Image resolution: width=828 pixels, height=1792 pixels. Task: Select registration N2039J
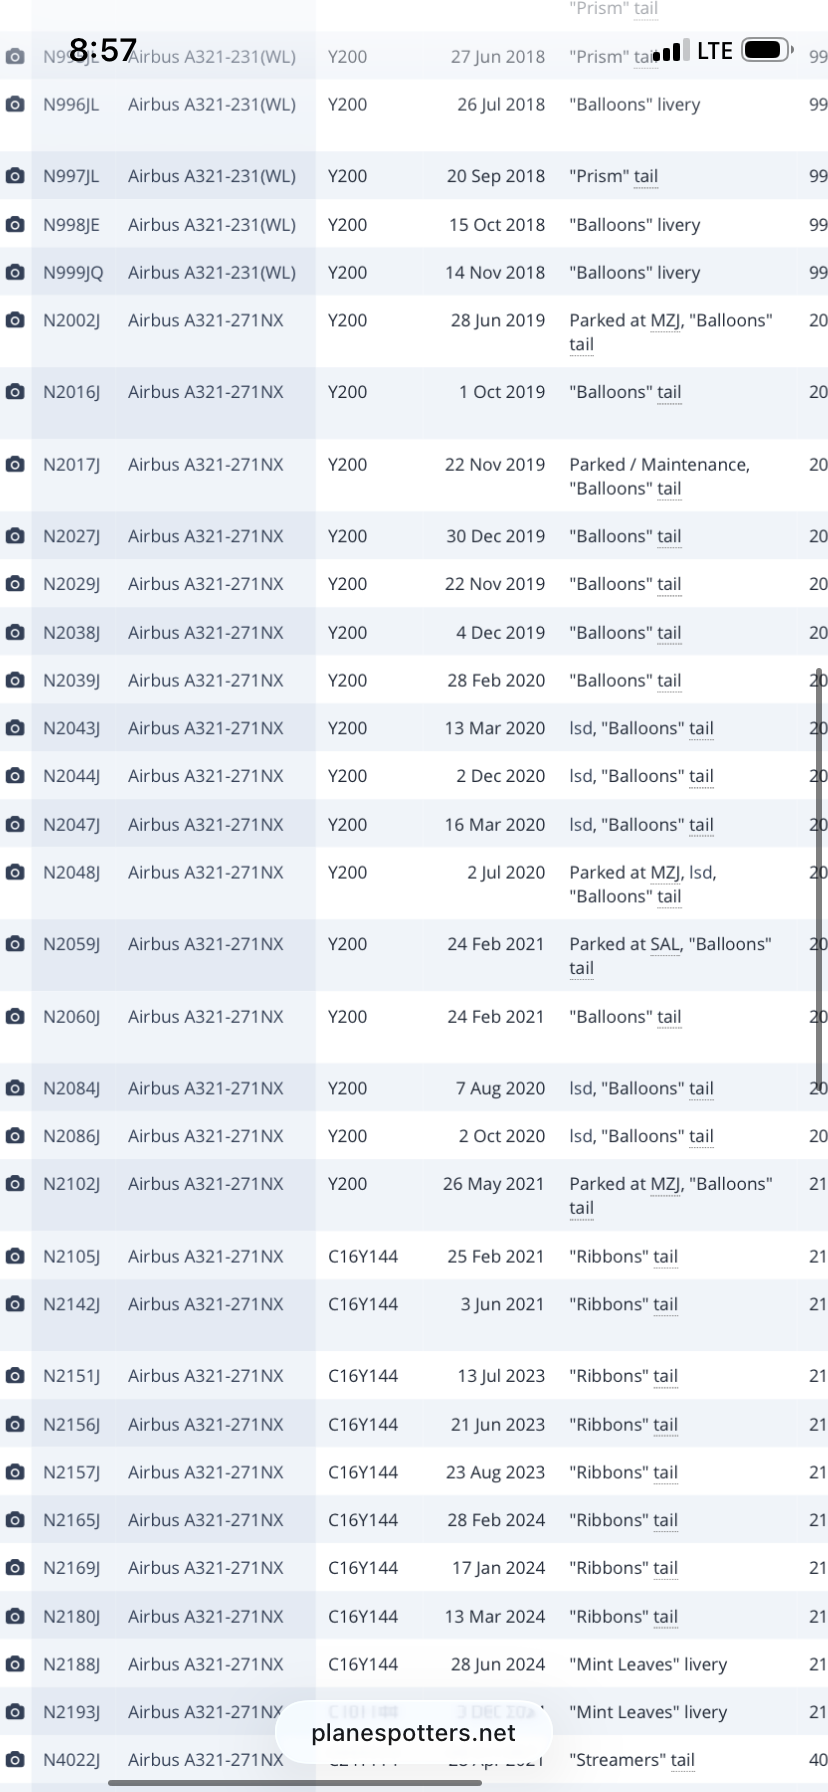(71, 680)
